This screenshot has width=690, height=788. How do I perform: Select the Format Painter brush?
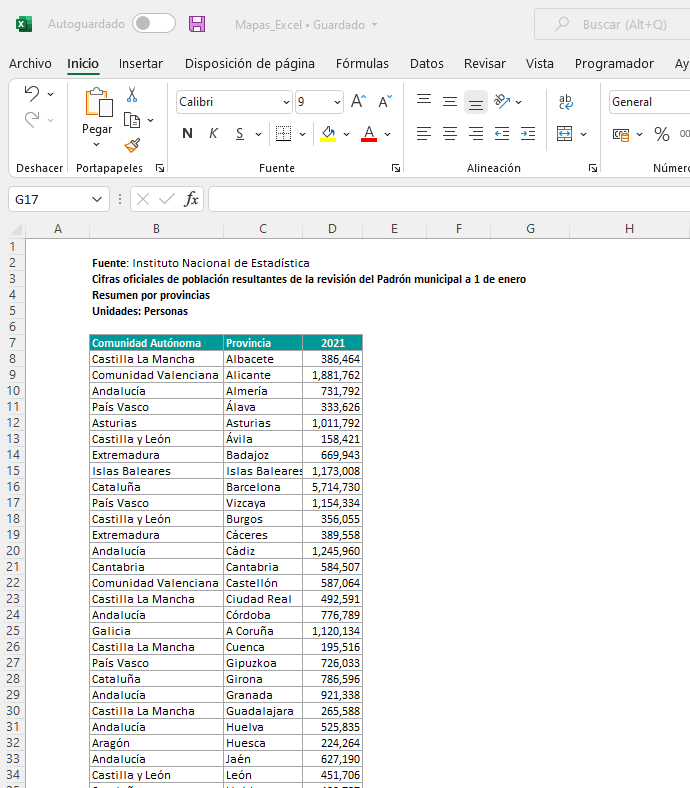click(x=131, y=145)
